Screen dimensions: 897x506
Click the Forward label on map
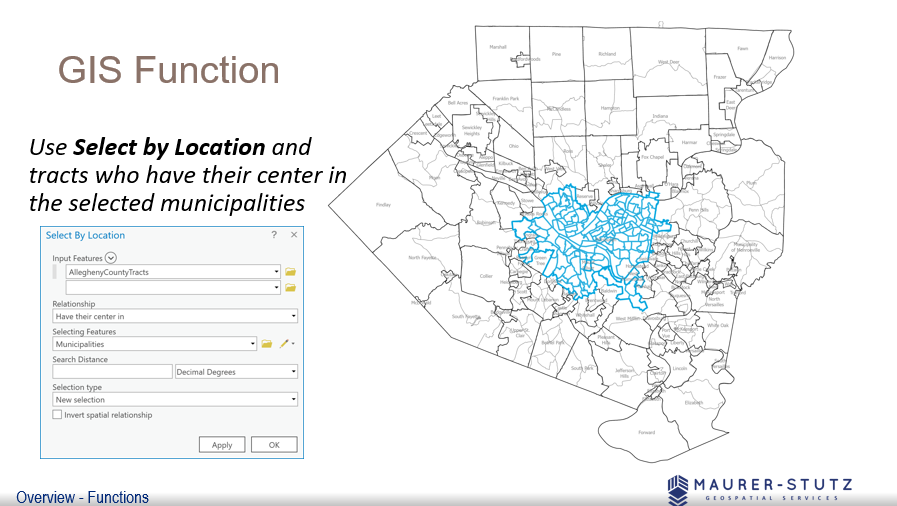pos(646,432)
